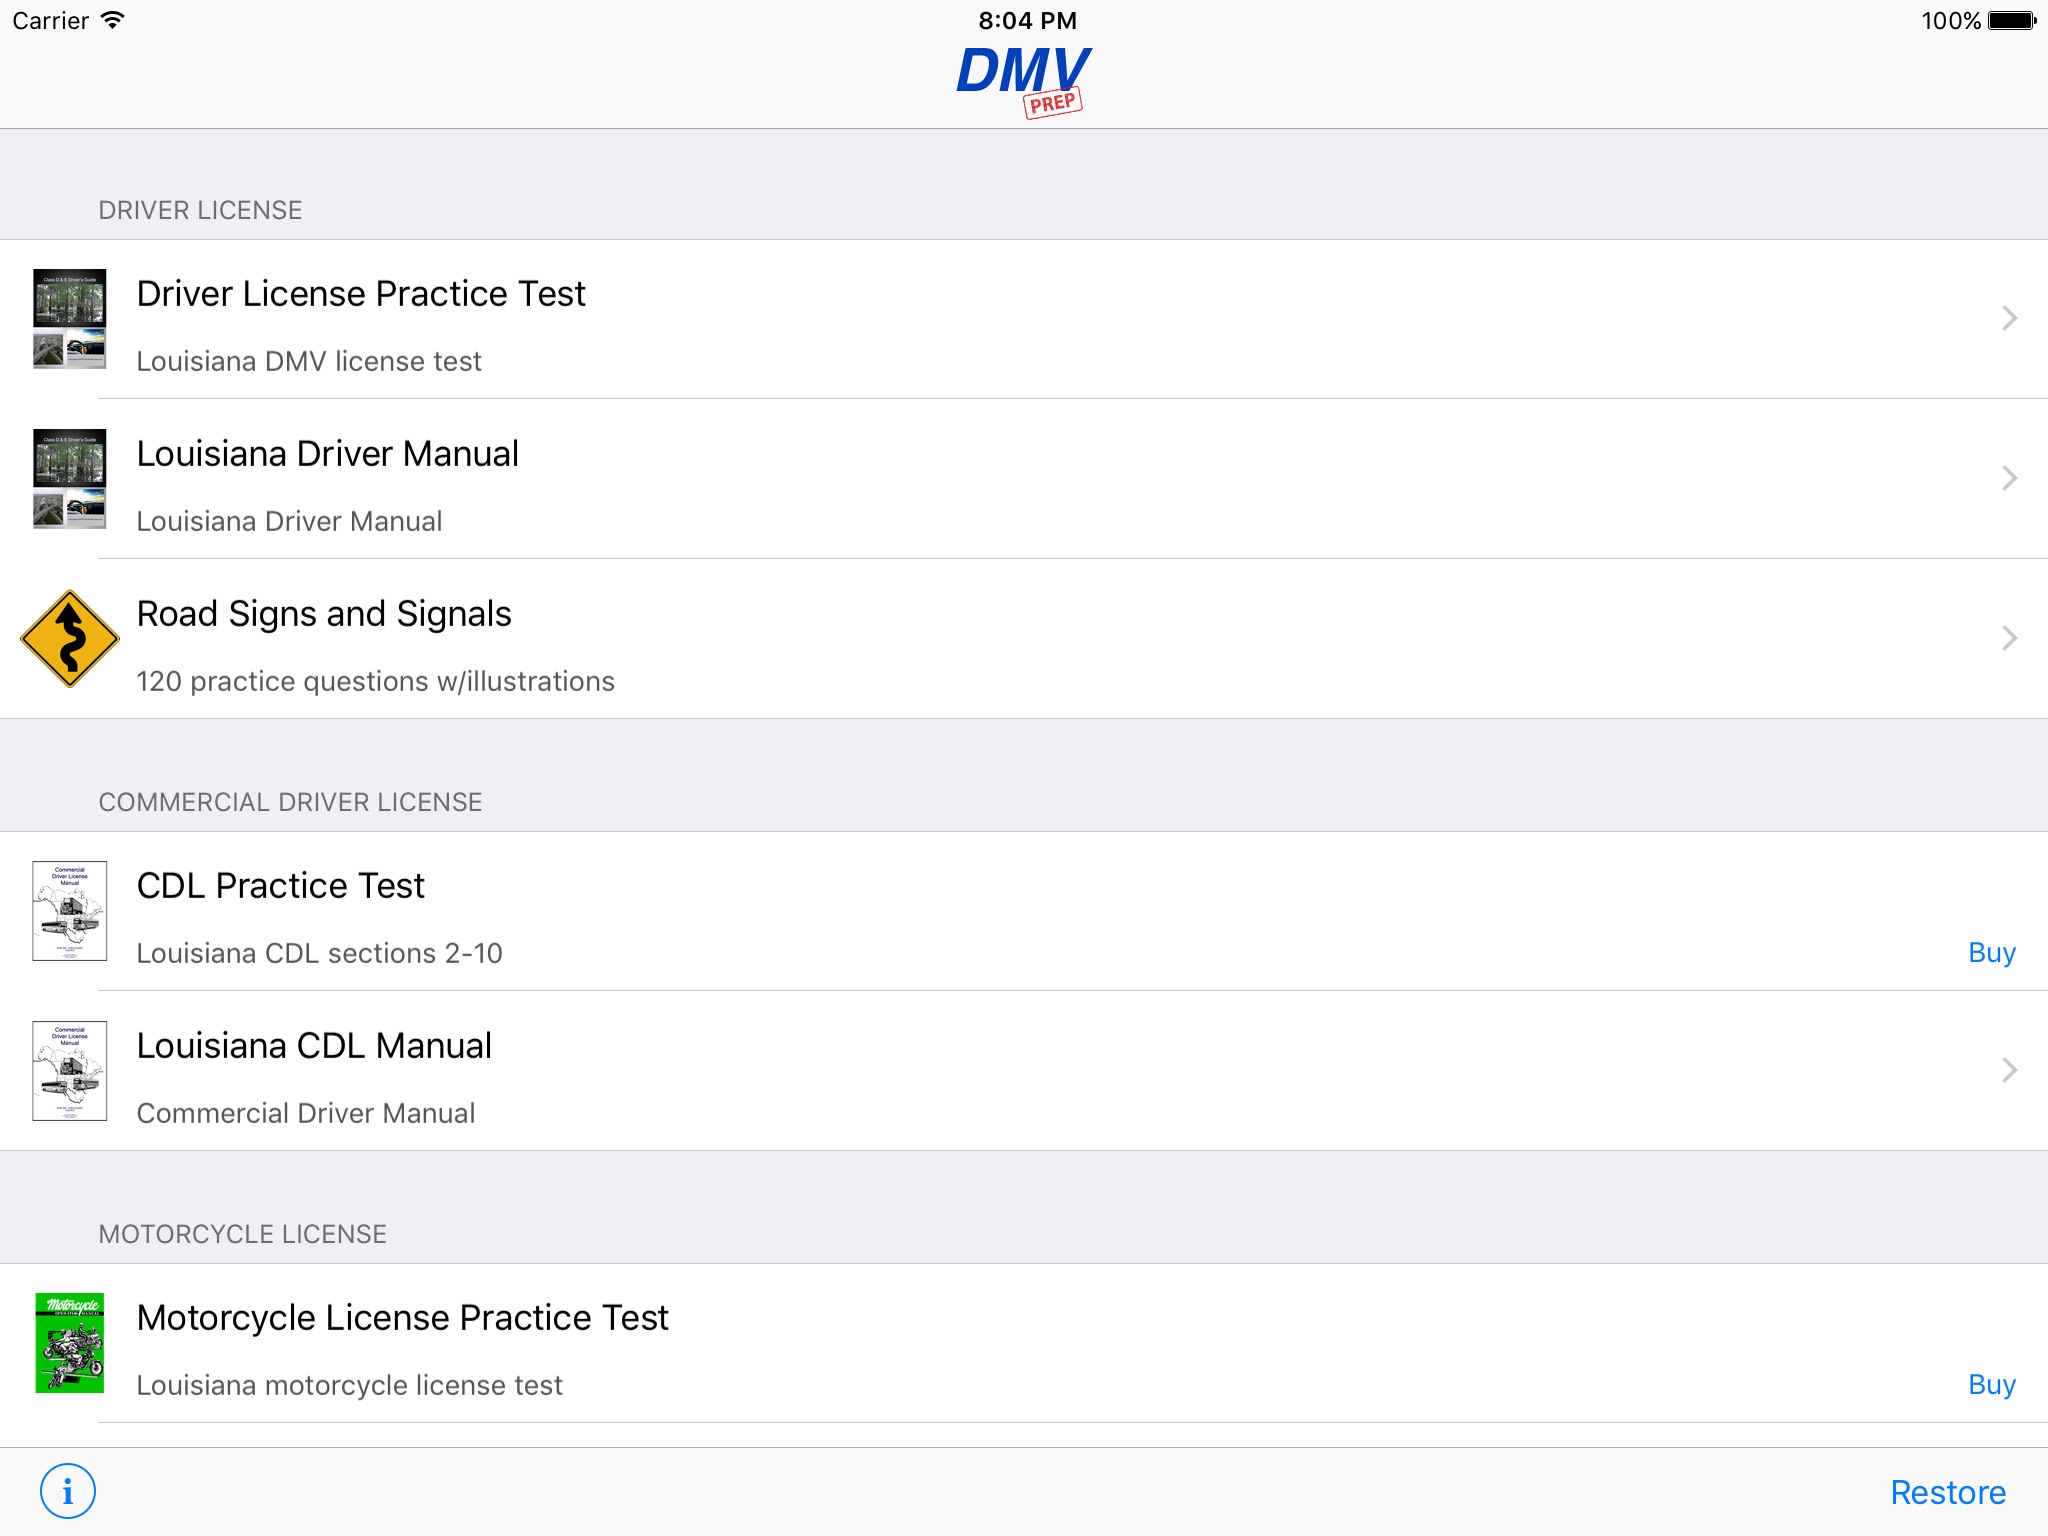Tap the chevron for Louisiana Driver Manual

pyautogui.click(x=2009, y=478)
